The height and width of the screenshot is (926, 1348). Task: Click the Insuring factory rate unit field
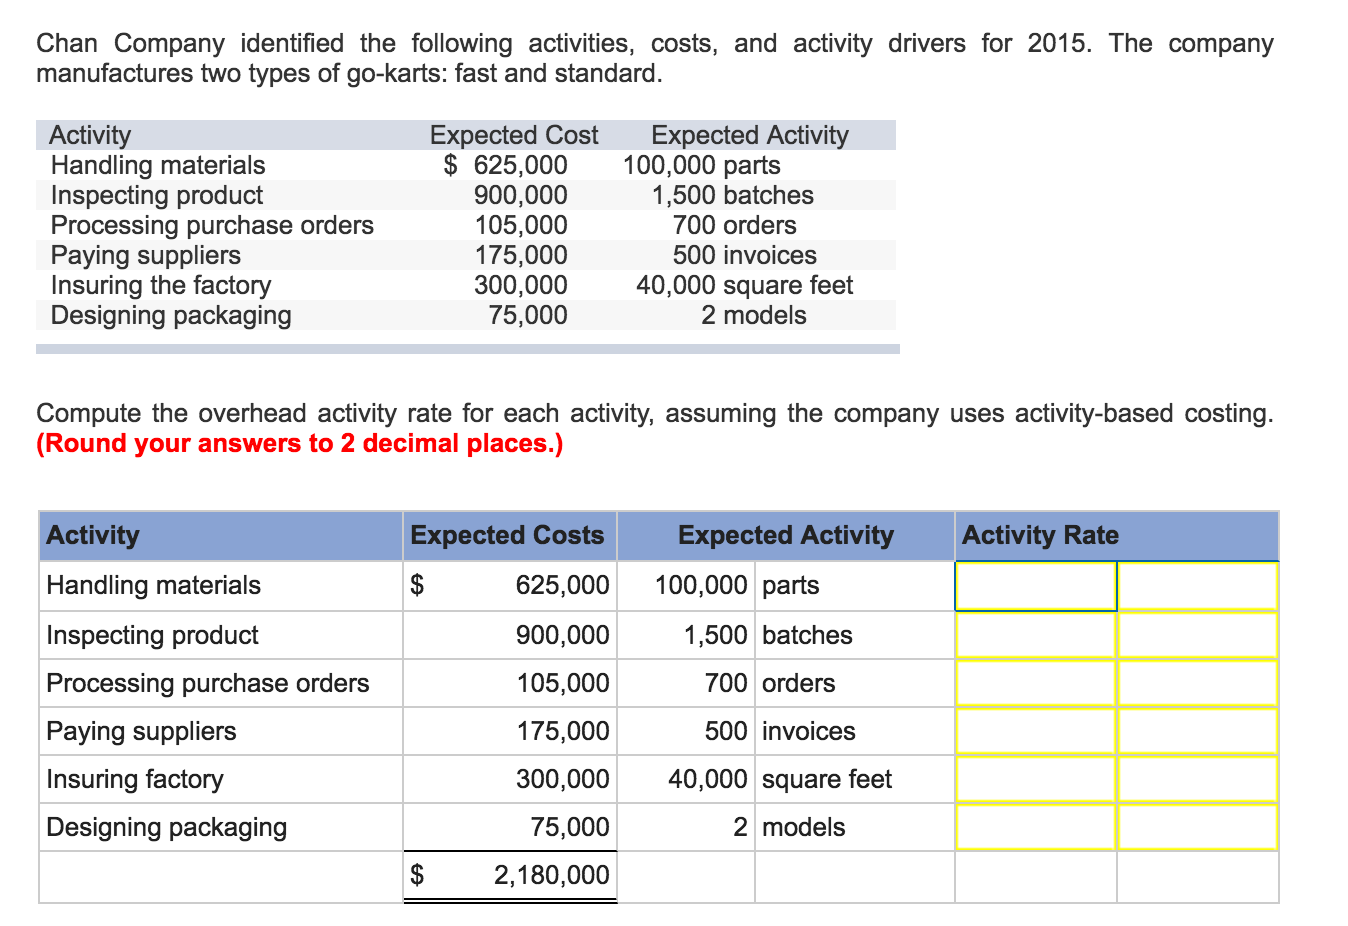(1198, 779)
